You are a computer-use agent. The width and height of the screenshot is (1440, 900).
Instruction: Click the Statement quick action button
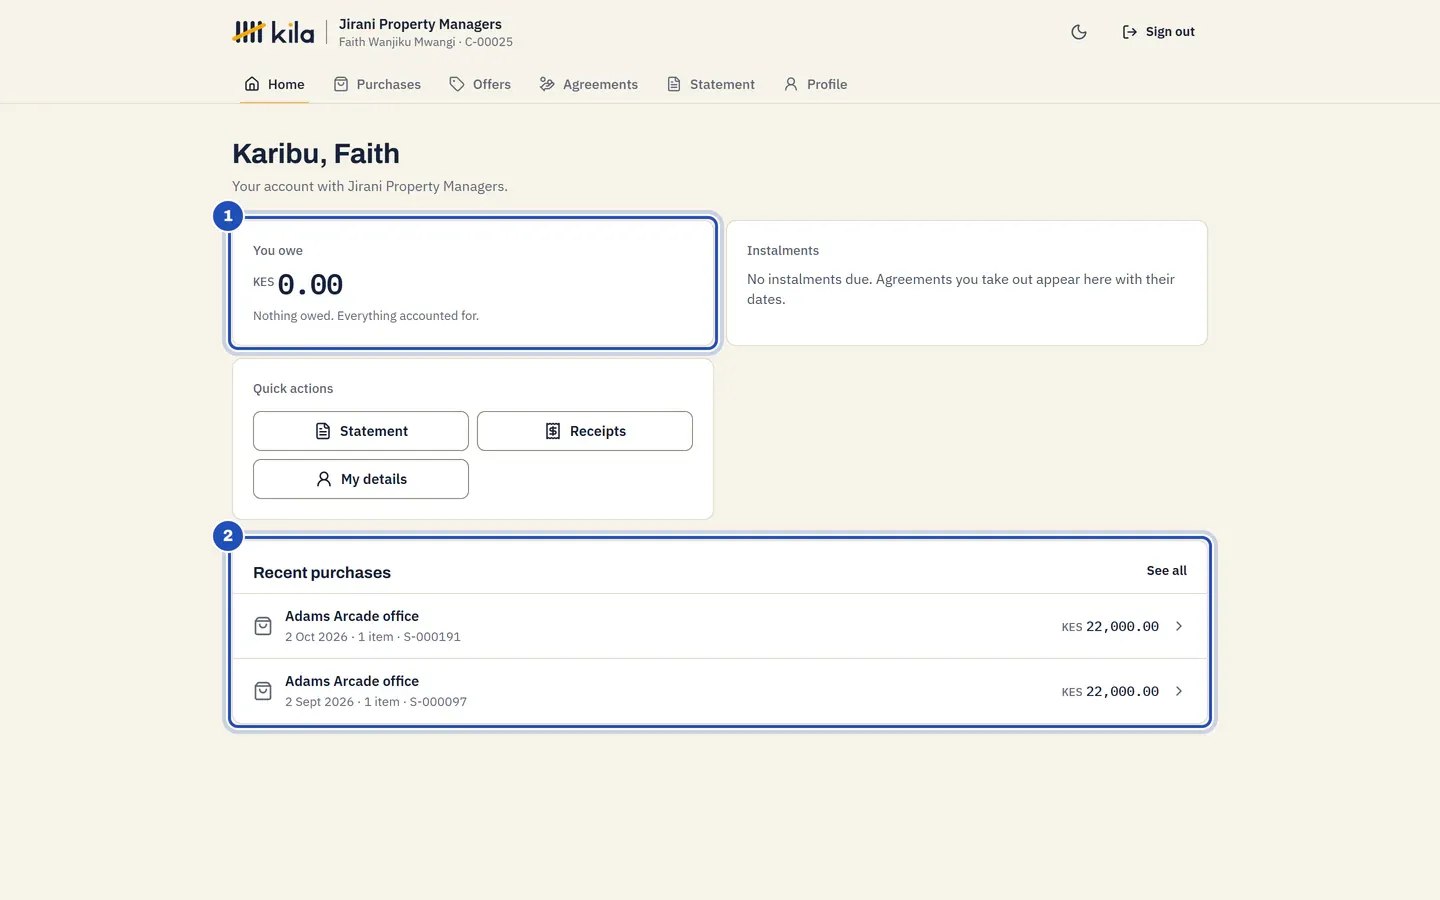[x=361, y=431]
